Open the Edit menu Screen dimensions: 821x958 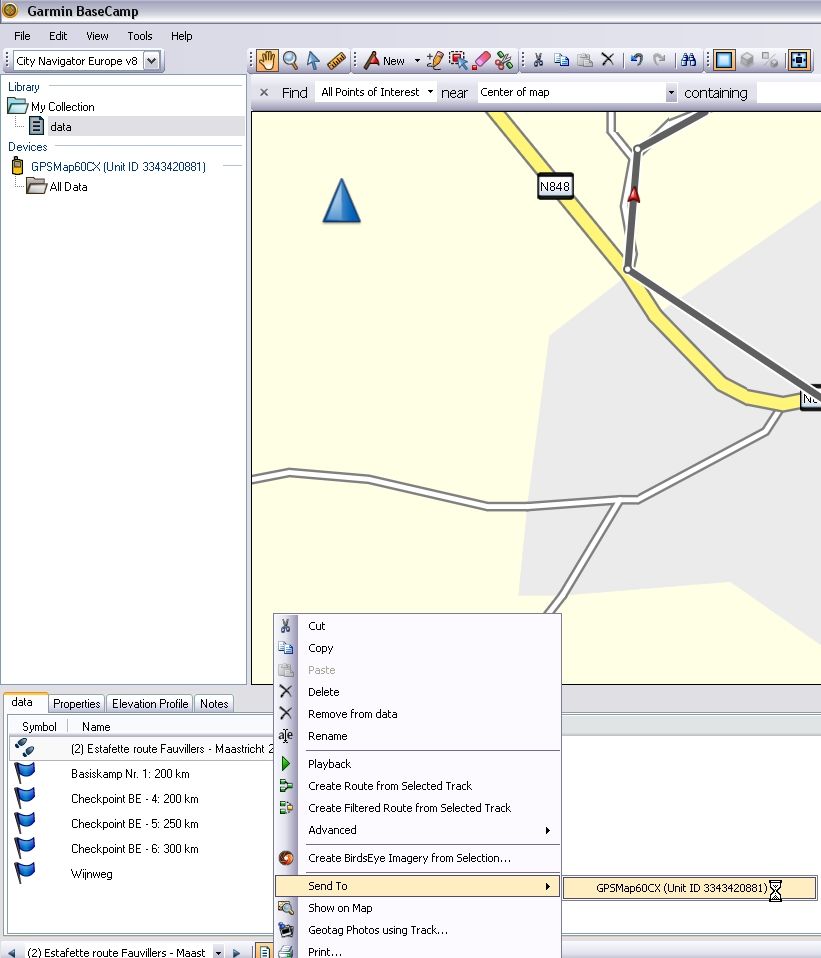click(x=58, y=36)
